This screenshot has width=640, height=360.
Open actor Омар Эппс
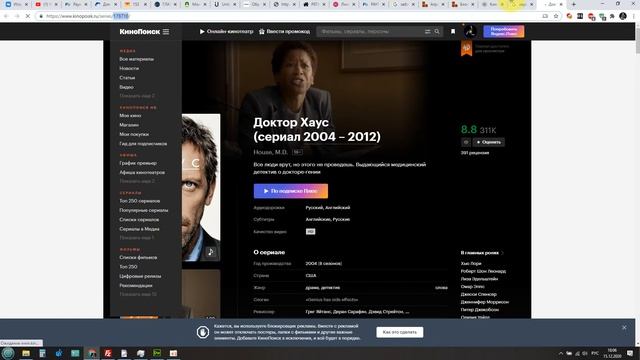473,287
